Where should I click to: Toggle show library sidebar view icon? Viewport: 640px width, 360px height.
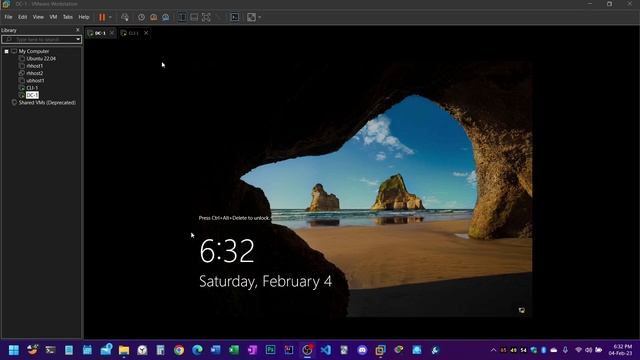tap(182, 17)
